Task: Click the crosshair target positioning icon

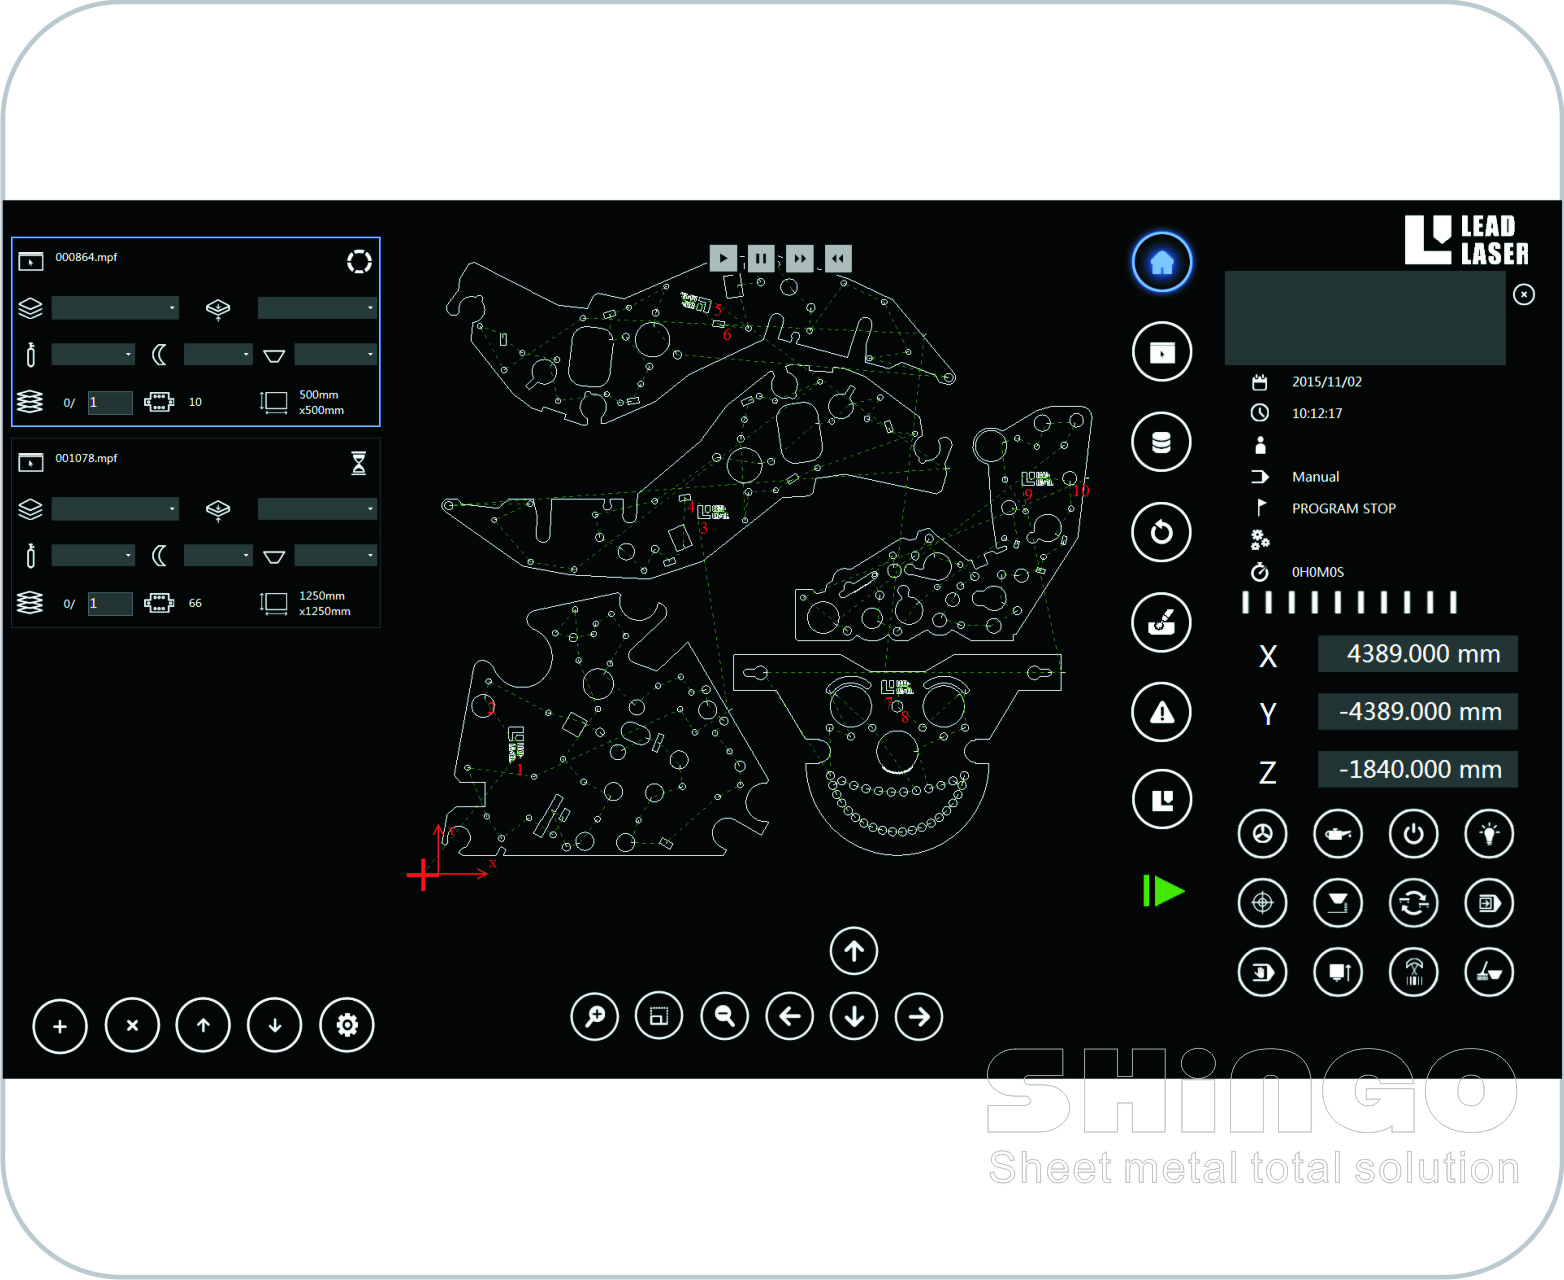Action: click(1262, 903)
